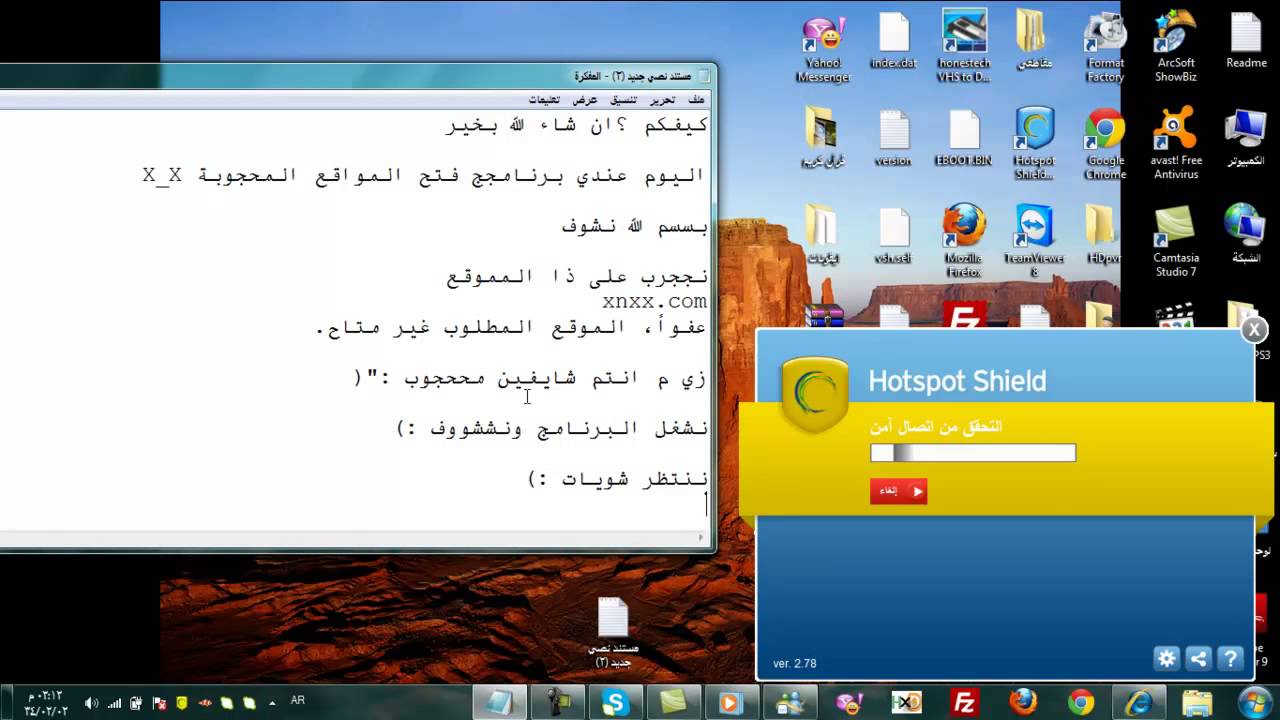This screenshot has width=1280, height=720.
Task: Open Windows Media Player from the taskbar
Action: tap(731, 703)
